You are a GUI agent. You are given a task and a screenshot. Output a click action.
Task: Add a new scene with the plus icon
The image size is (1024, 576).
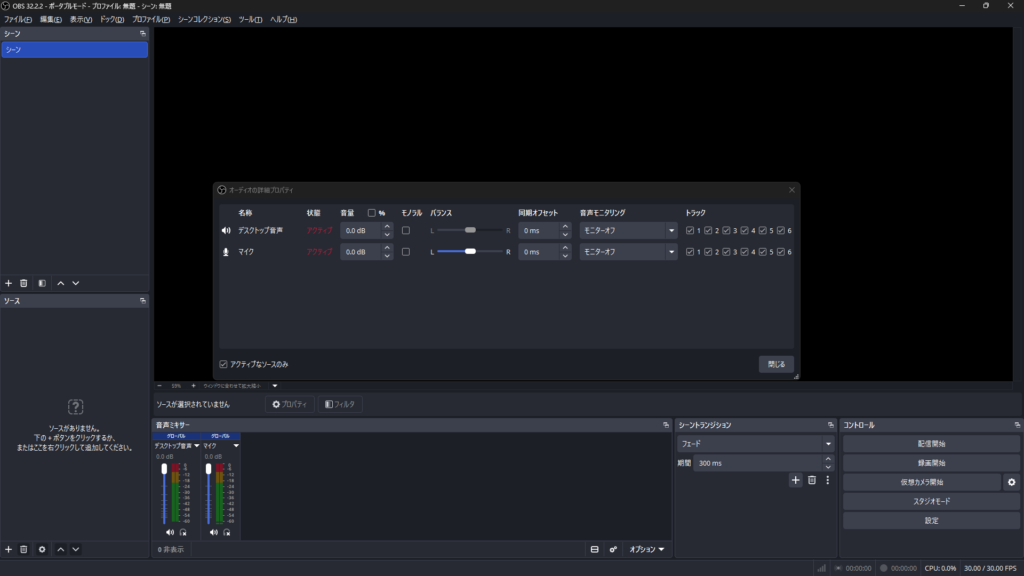(8, 283)
